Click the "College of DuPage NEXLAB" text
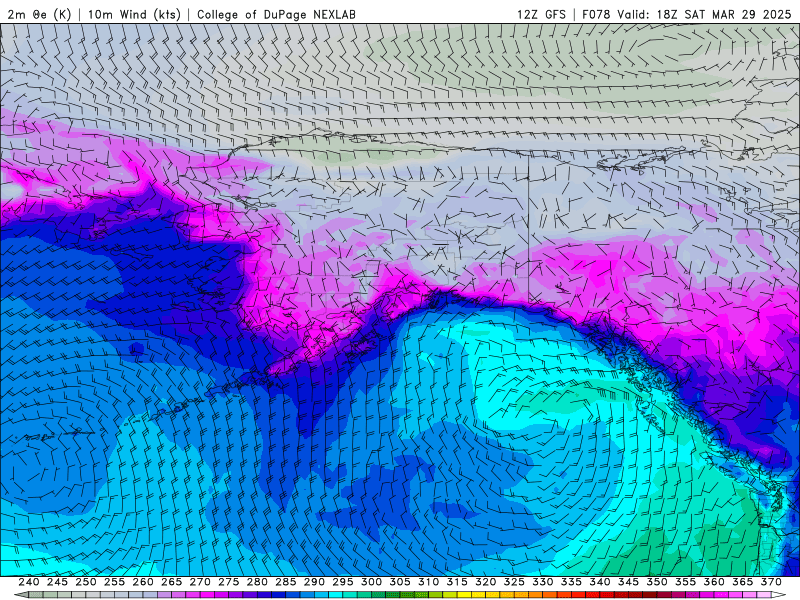This screenshot has height=600, width=800. coord(277,14)
